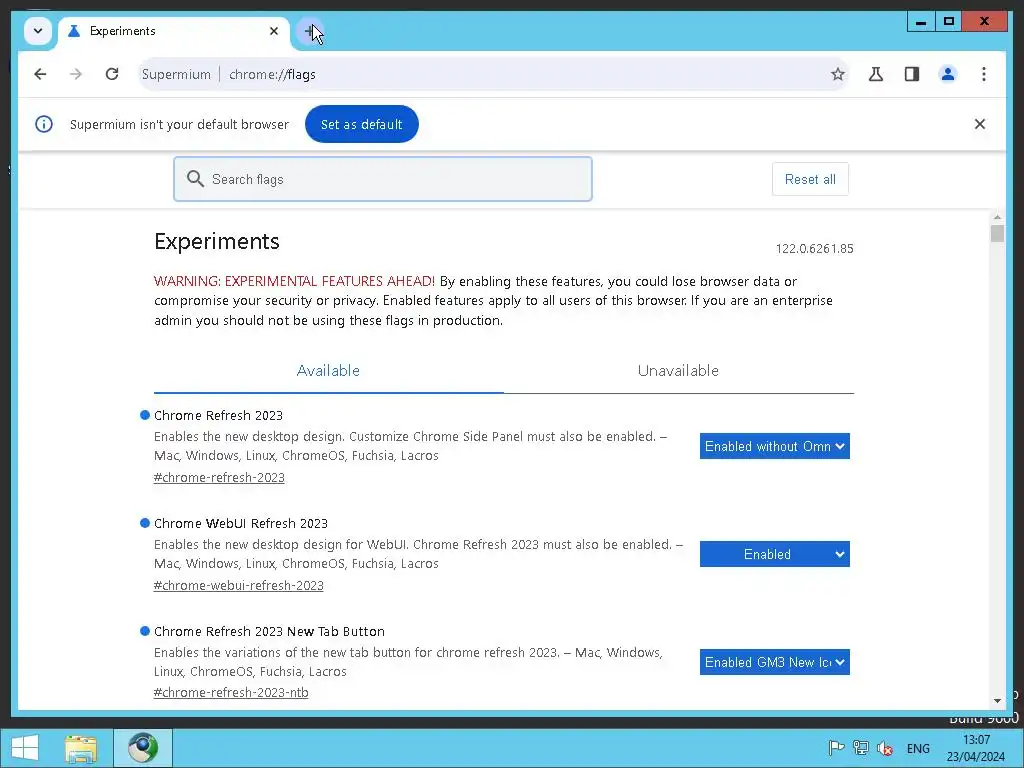The height and width of the screenshot is (768, 1024).
Task: Follow the #chrome-refresh-2023-ntb link
Action: point(231,693)
